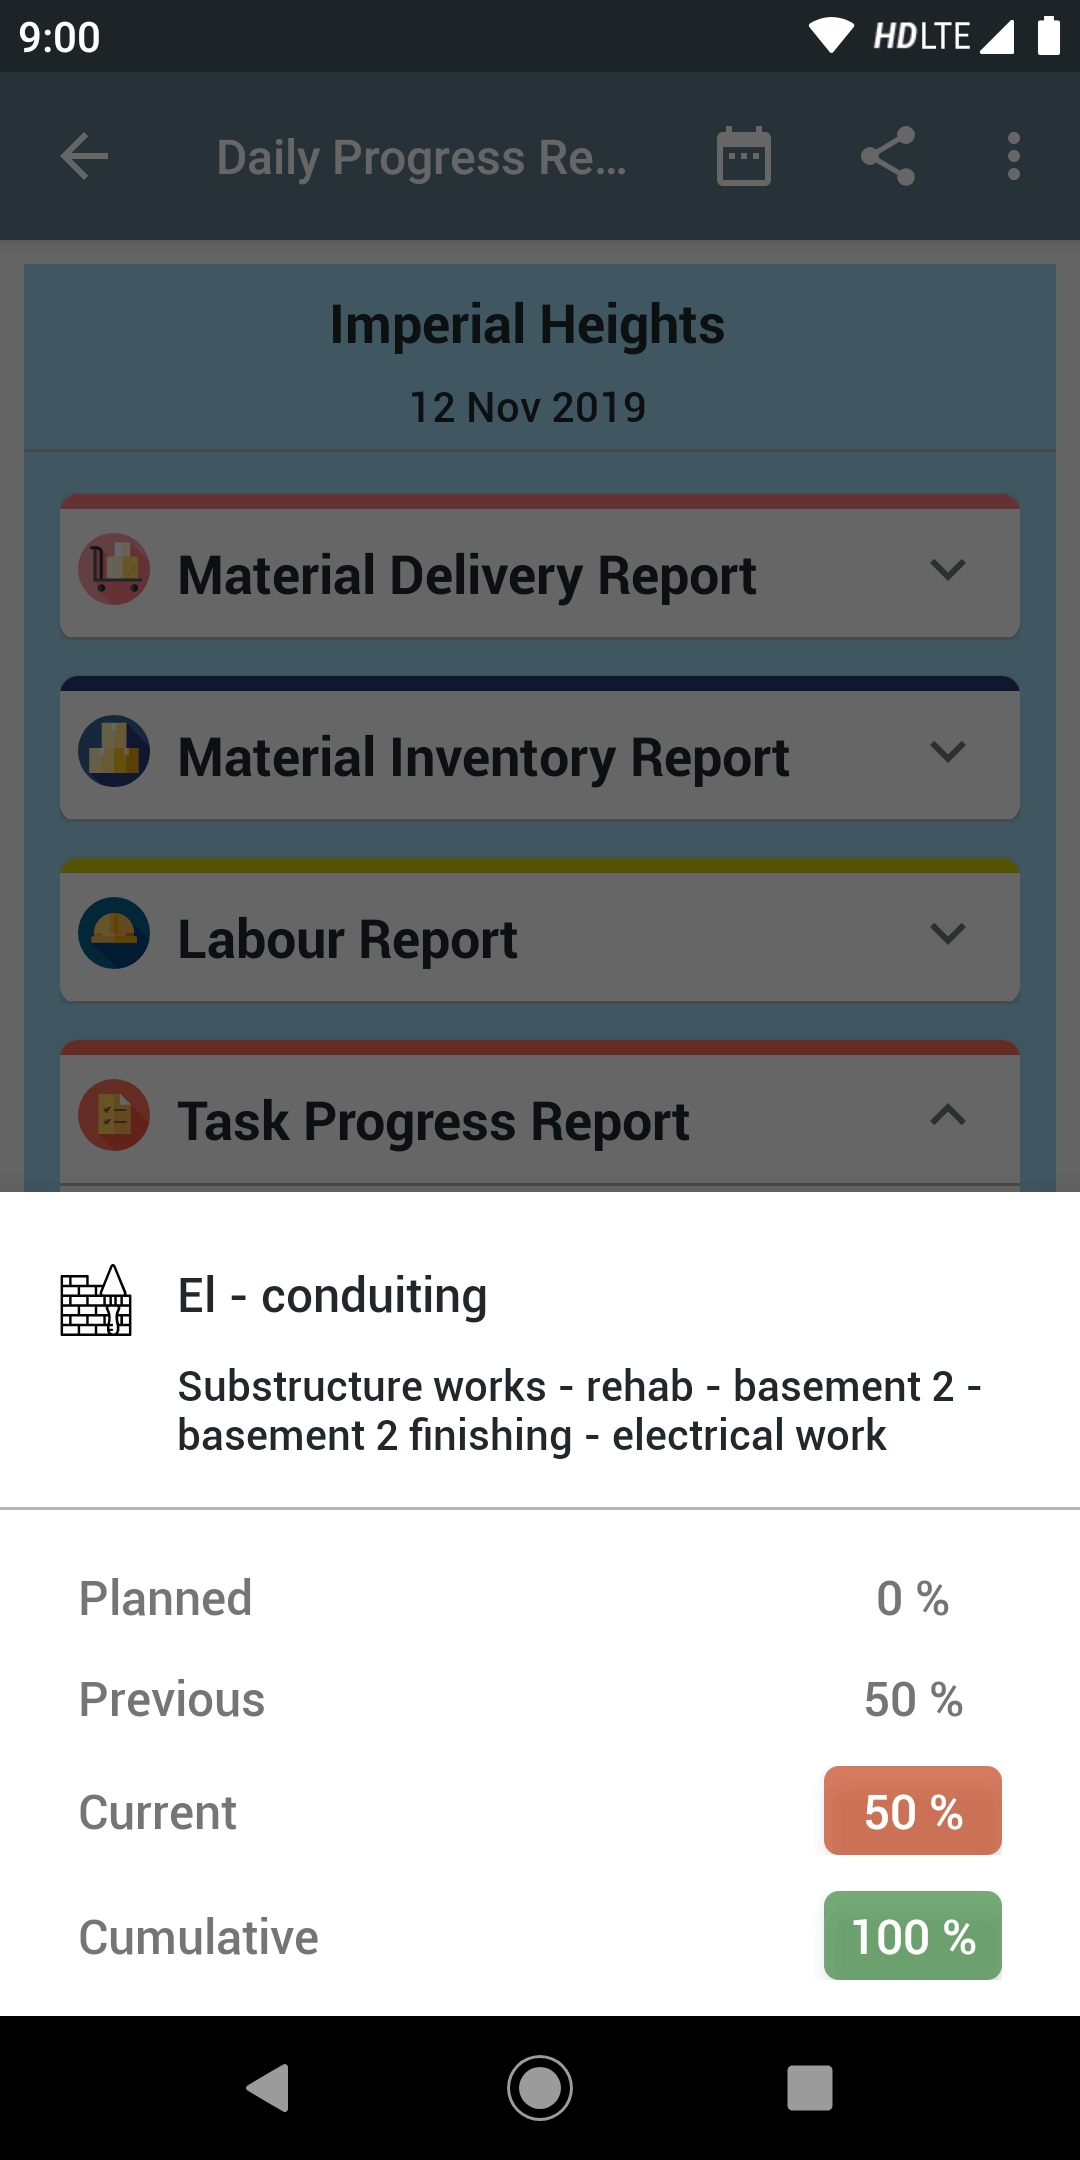Tap the green Cumulative 100 % badge
The width and height of the screenshot is (1080, 2160).
pyautogui.click(x=913, y=1936)
